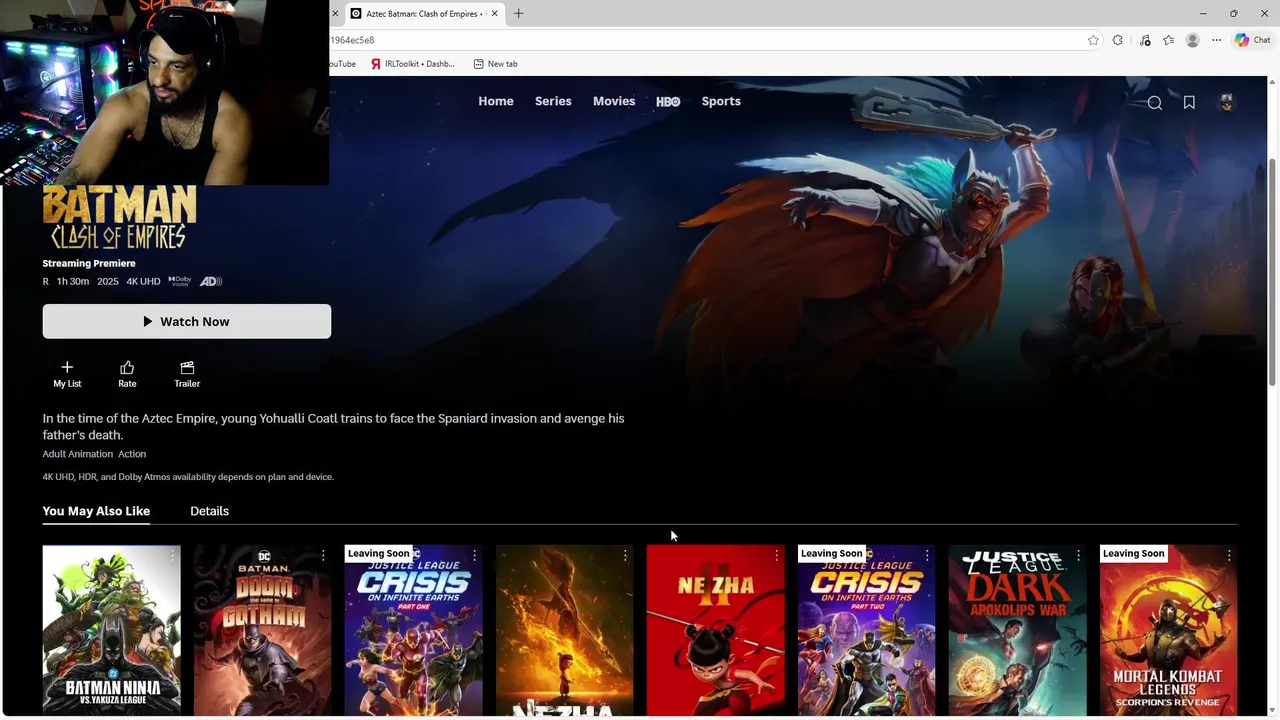Close the Aztec Batman tab
The image size is (1280, 720).
point(495,14)
